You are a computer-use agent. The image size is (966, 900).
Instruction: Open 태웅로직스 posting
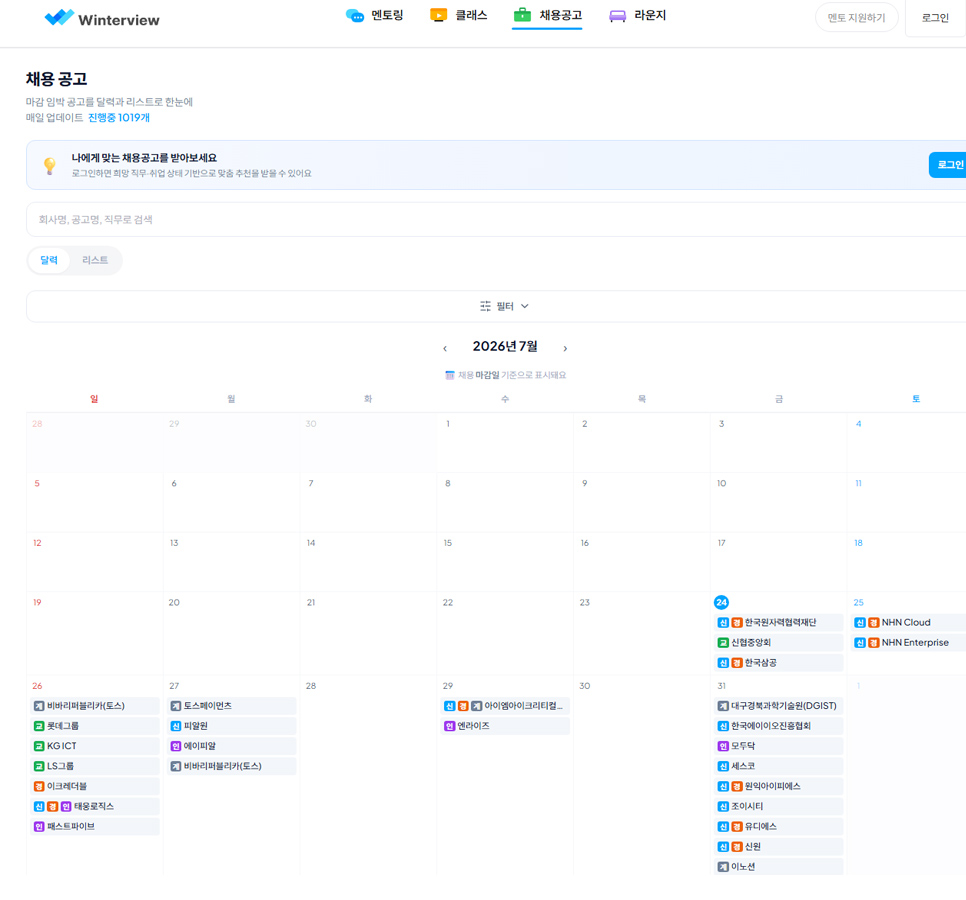pyautogui.click(x=95, y=806)
